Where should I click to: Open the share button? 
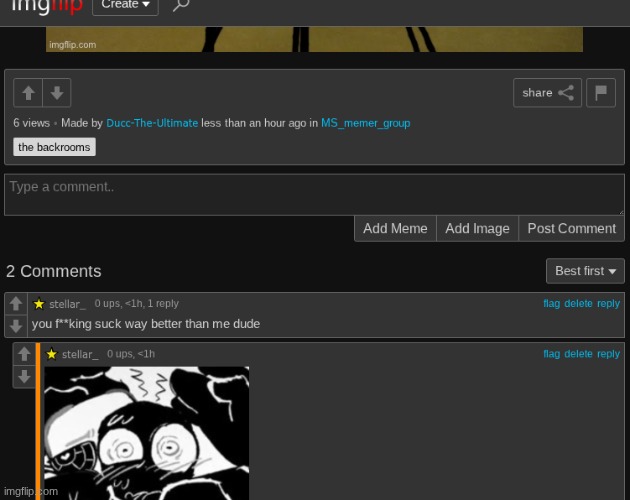(x=547, y=93)
